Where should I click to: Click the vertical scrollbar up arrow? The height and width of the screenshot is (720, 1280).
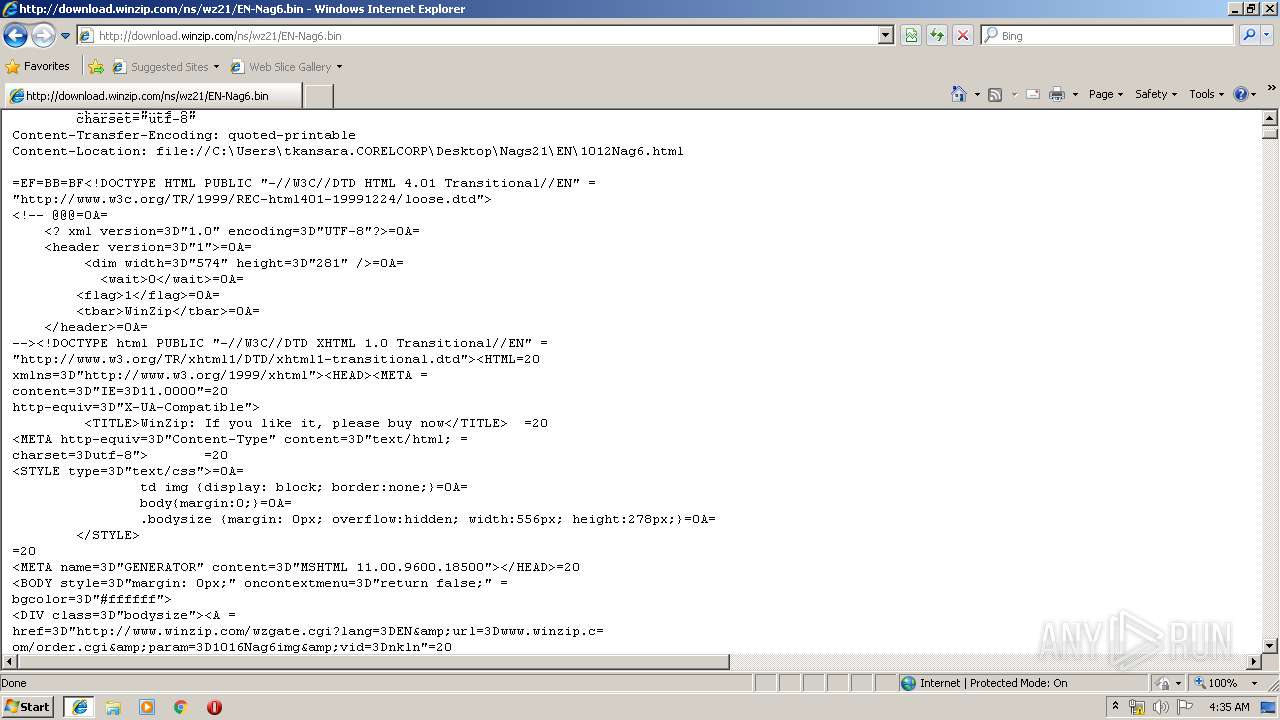pyautogui.click(x=1270, y=117)
